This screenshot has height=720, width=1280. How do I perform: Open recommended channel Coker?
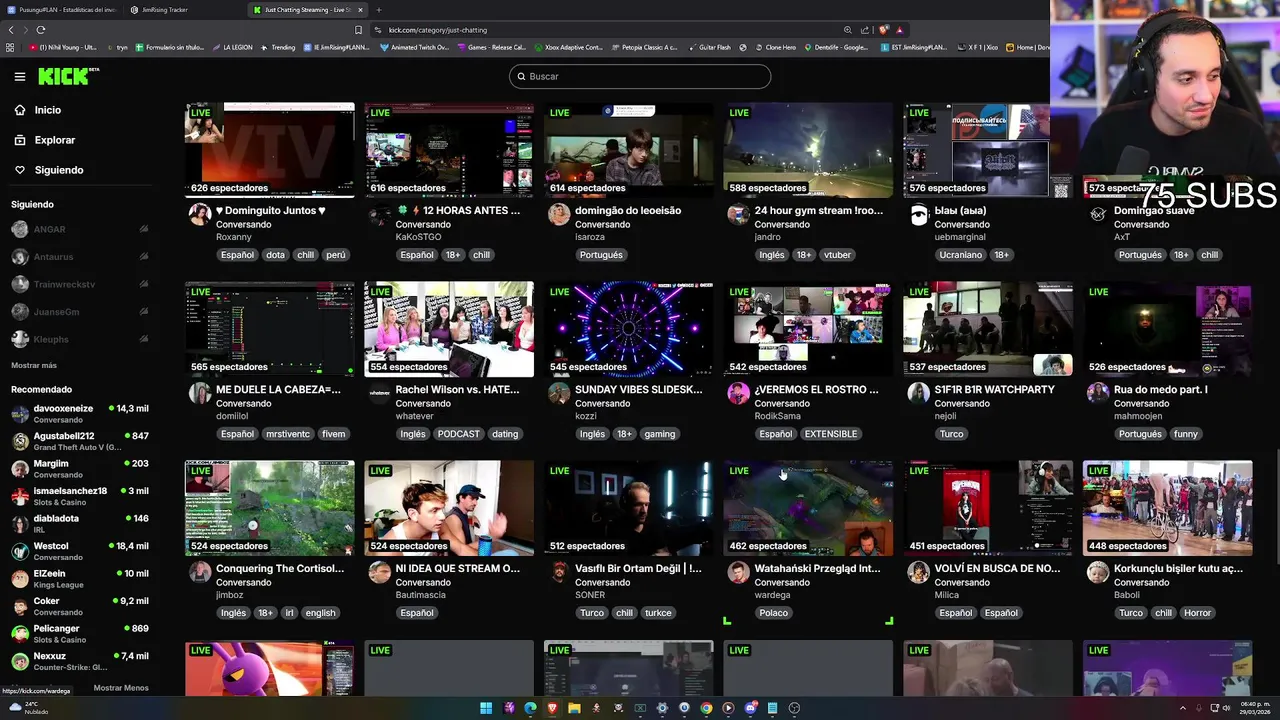pos(80,606)
